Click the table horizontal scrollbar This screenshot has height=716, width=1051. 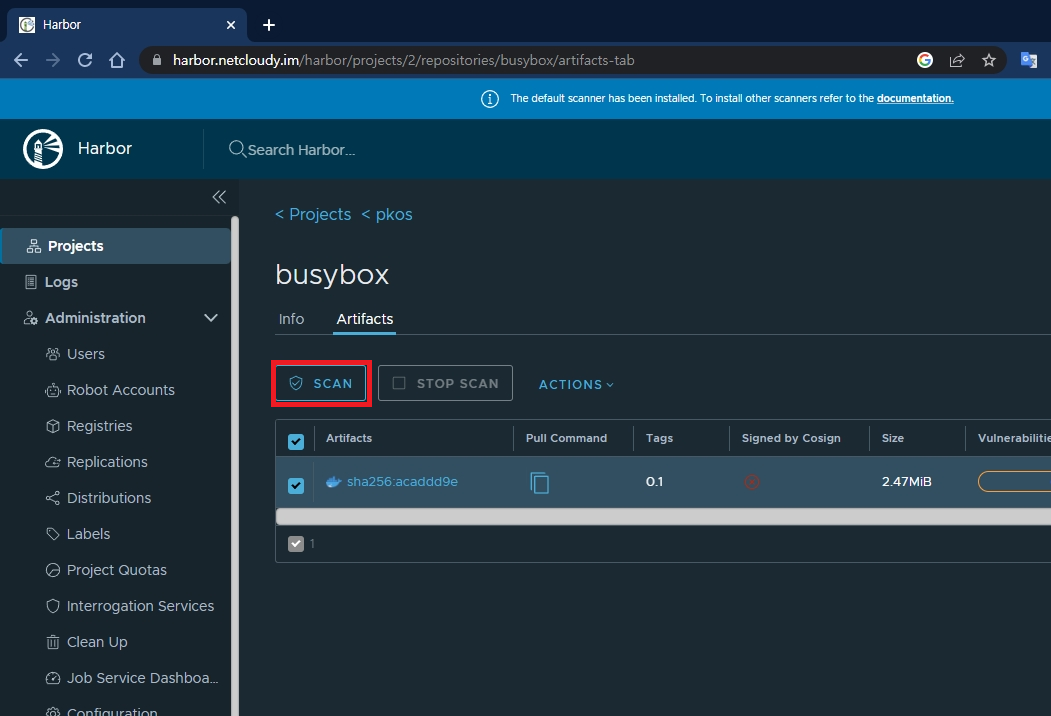click(663, 516)
